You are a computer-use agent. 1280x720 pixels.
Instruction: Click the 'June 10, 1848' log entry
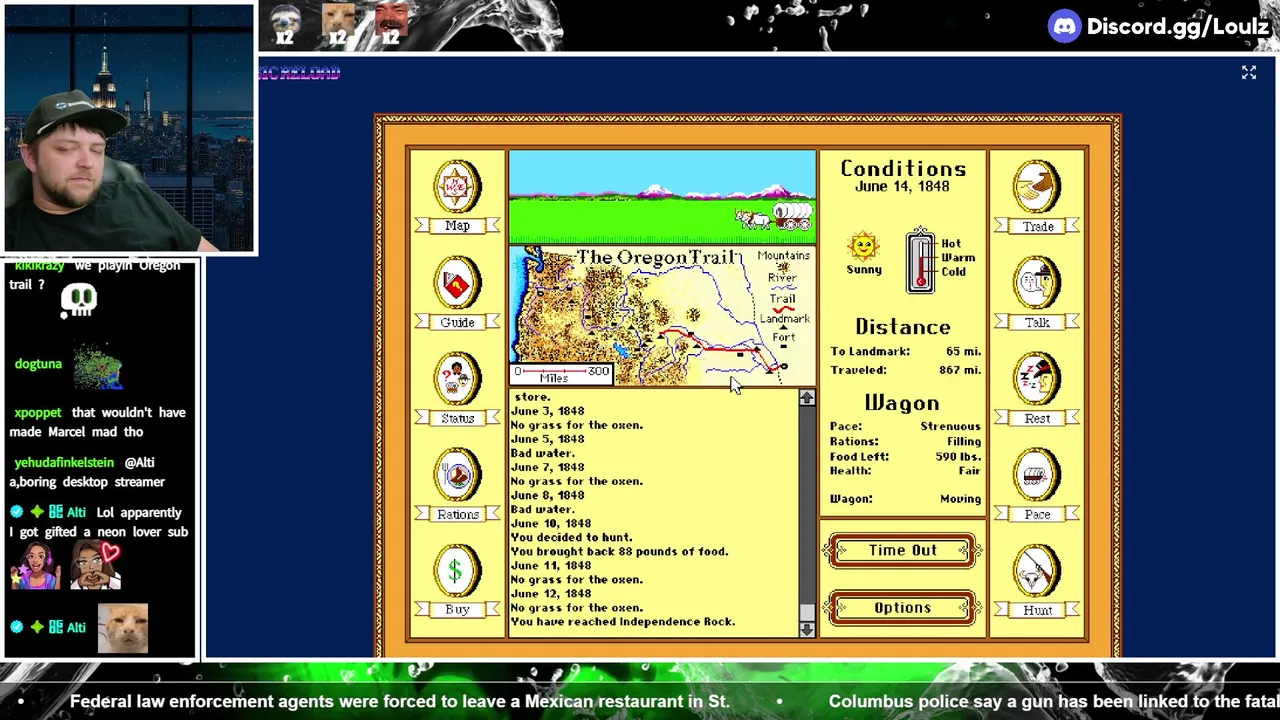tap(551, 524)
